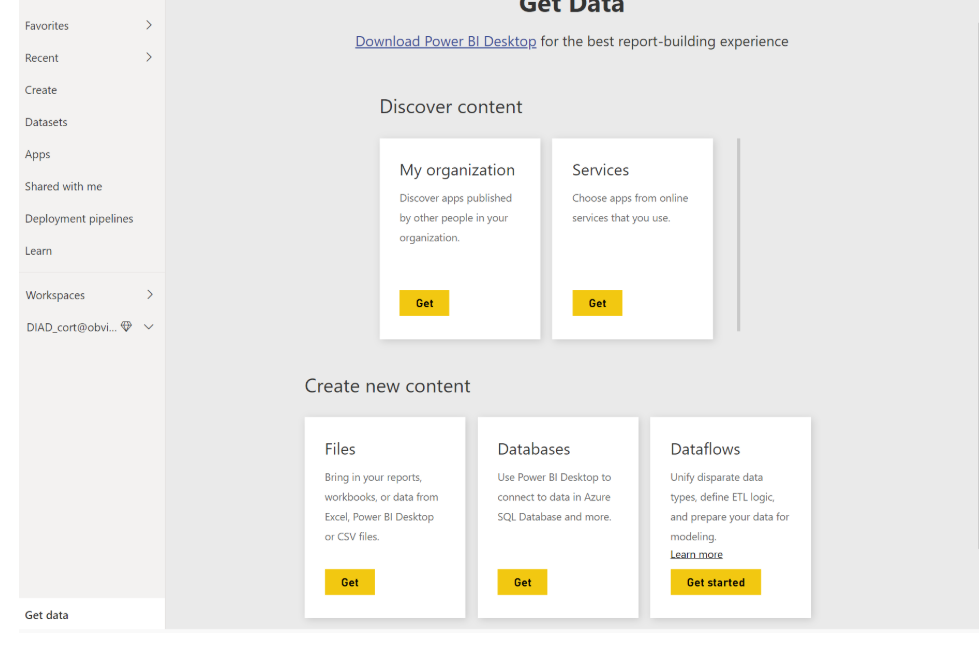The width and height of the screenshot is (979, 645).
Task: Navigate to Deployment pipelines
Action: (79, 219)
